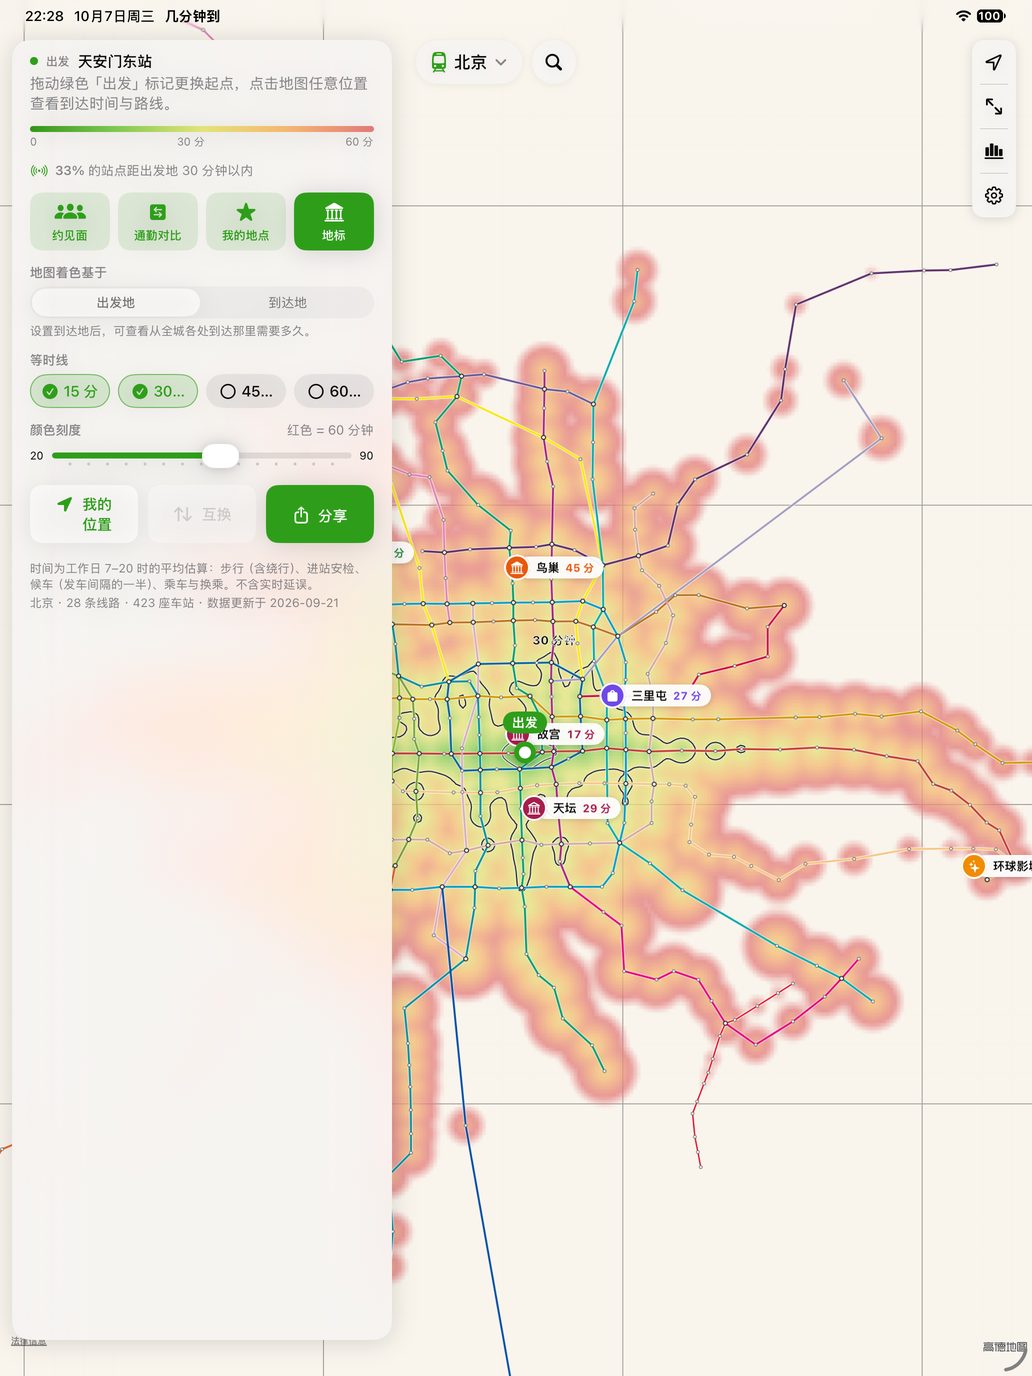Viewport: 1032px width, 1376px height.
Task: Click the battery 100 indicator
Action: [991, 16]
